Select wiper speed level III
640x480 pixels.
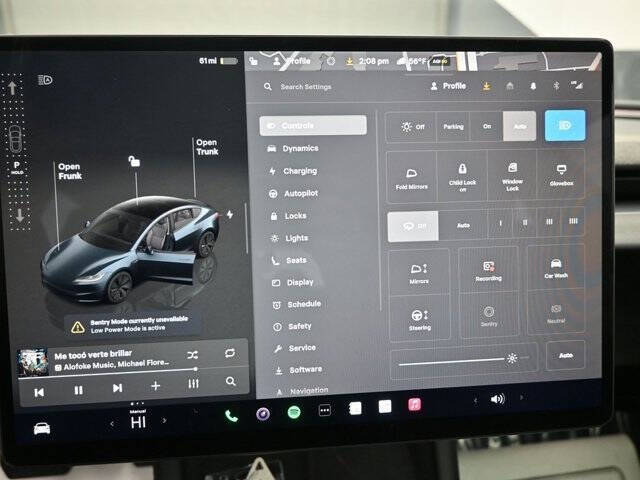pyautogui.click(x=549, y=222)
